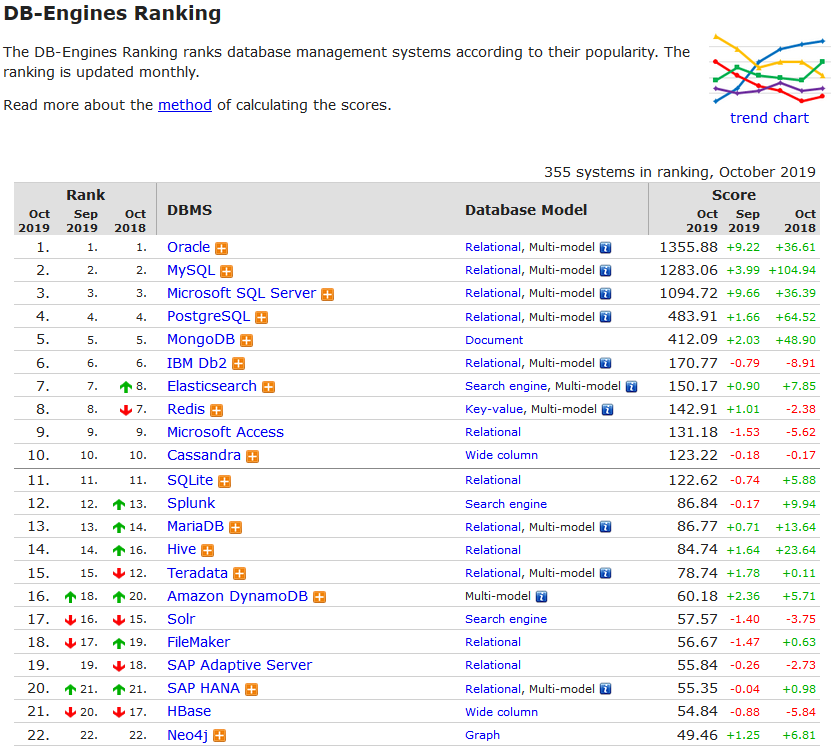Click the orange plus icon beside Hive
Image resolution: width=833 pixels, height=749 pixels.
207,550
